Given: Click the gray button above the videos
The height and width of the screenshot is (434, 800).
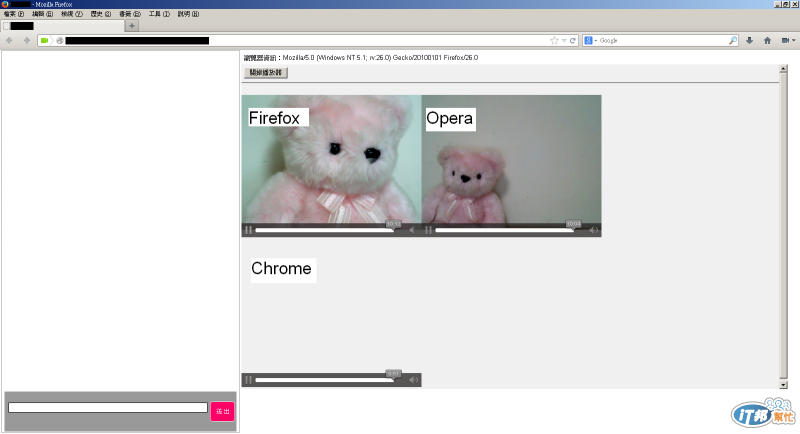Looking at the screenshot, I should (x=266, y=72).
